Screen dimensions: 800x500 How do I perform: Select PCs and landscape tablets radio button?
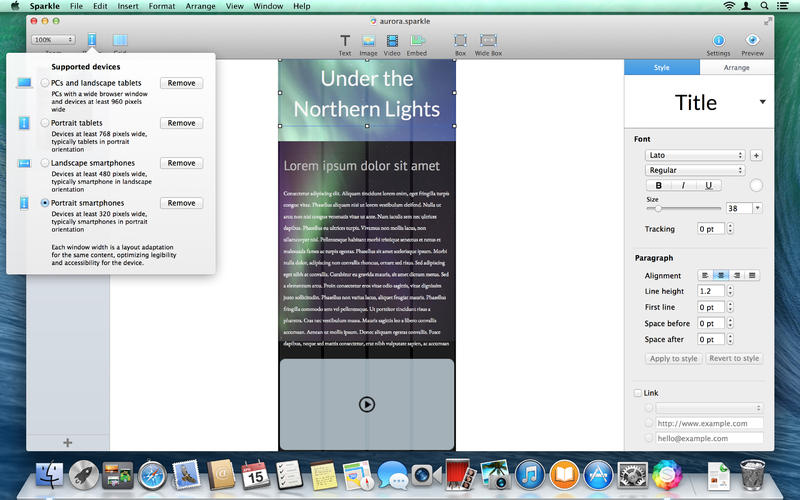pyautogui.click(x=45, y=83)
